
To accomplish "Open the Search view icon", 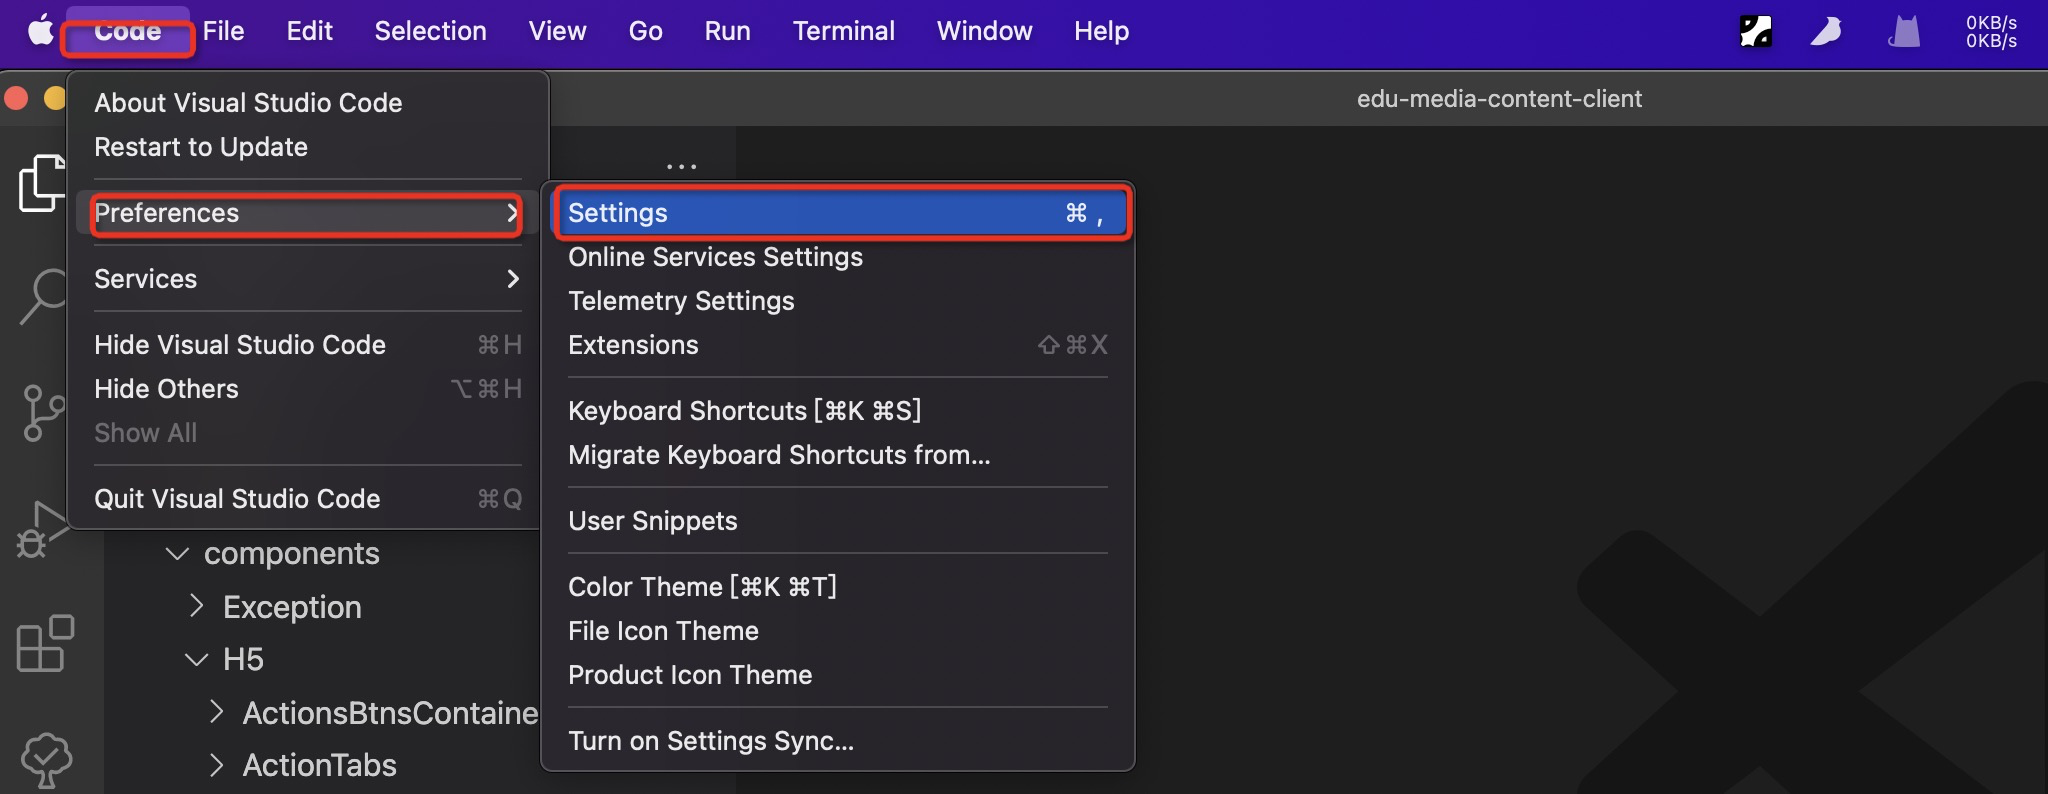I will [44, 296].
